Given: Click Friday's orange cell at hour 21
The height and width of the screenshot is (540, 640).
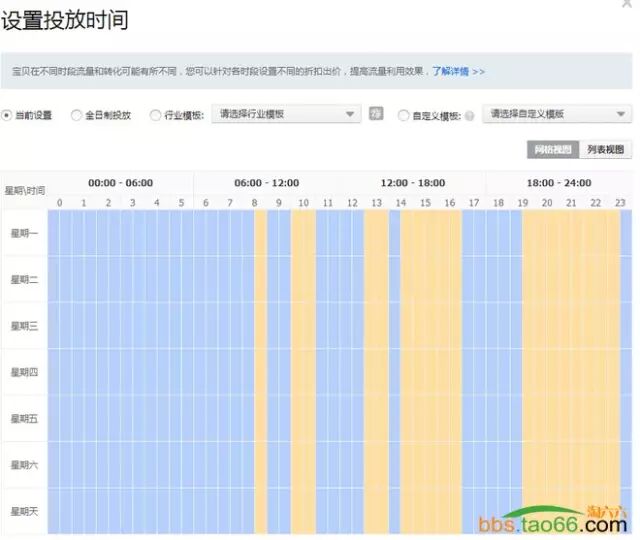Looking at the screenshot, I should pyautogui.click(x=571, y=418).
